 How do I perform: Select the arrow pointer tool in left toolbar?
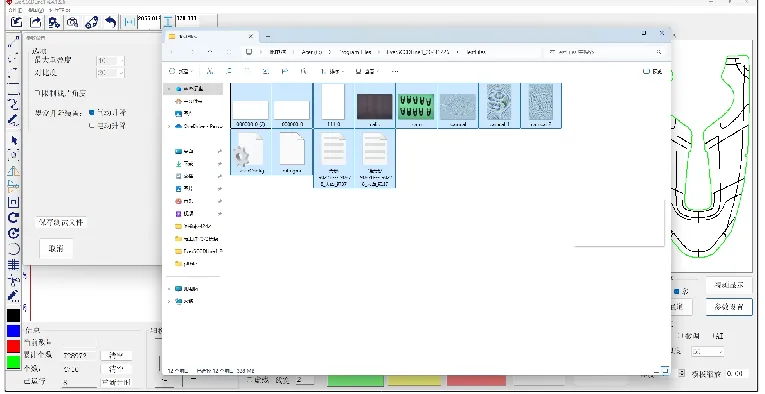tap(14, 140)
